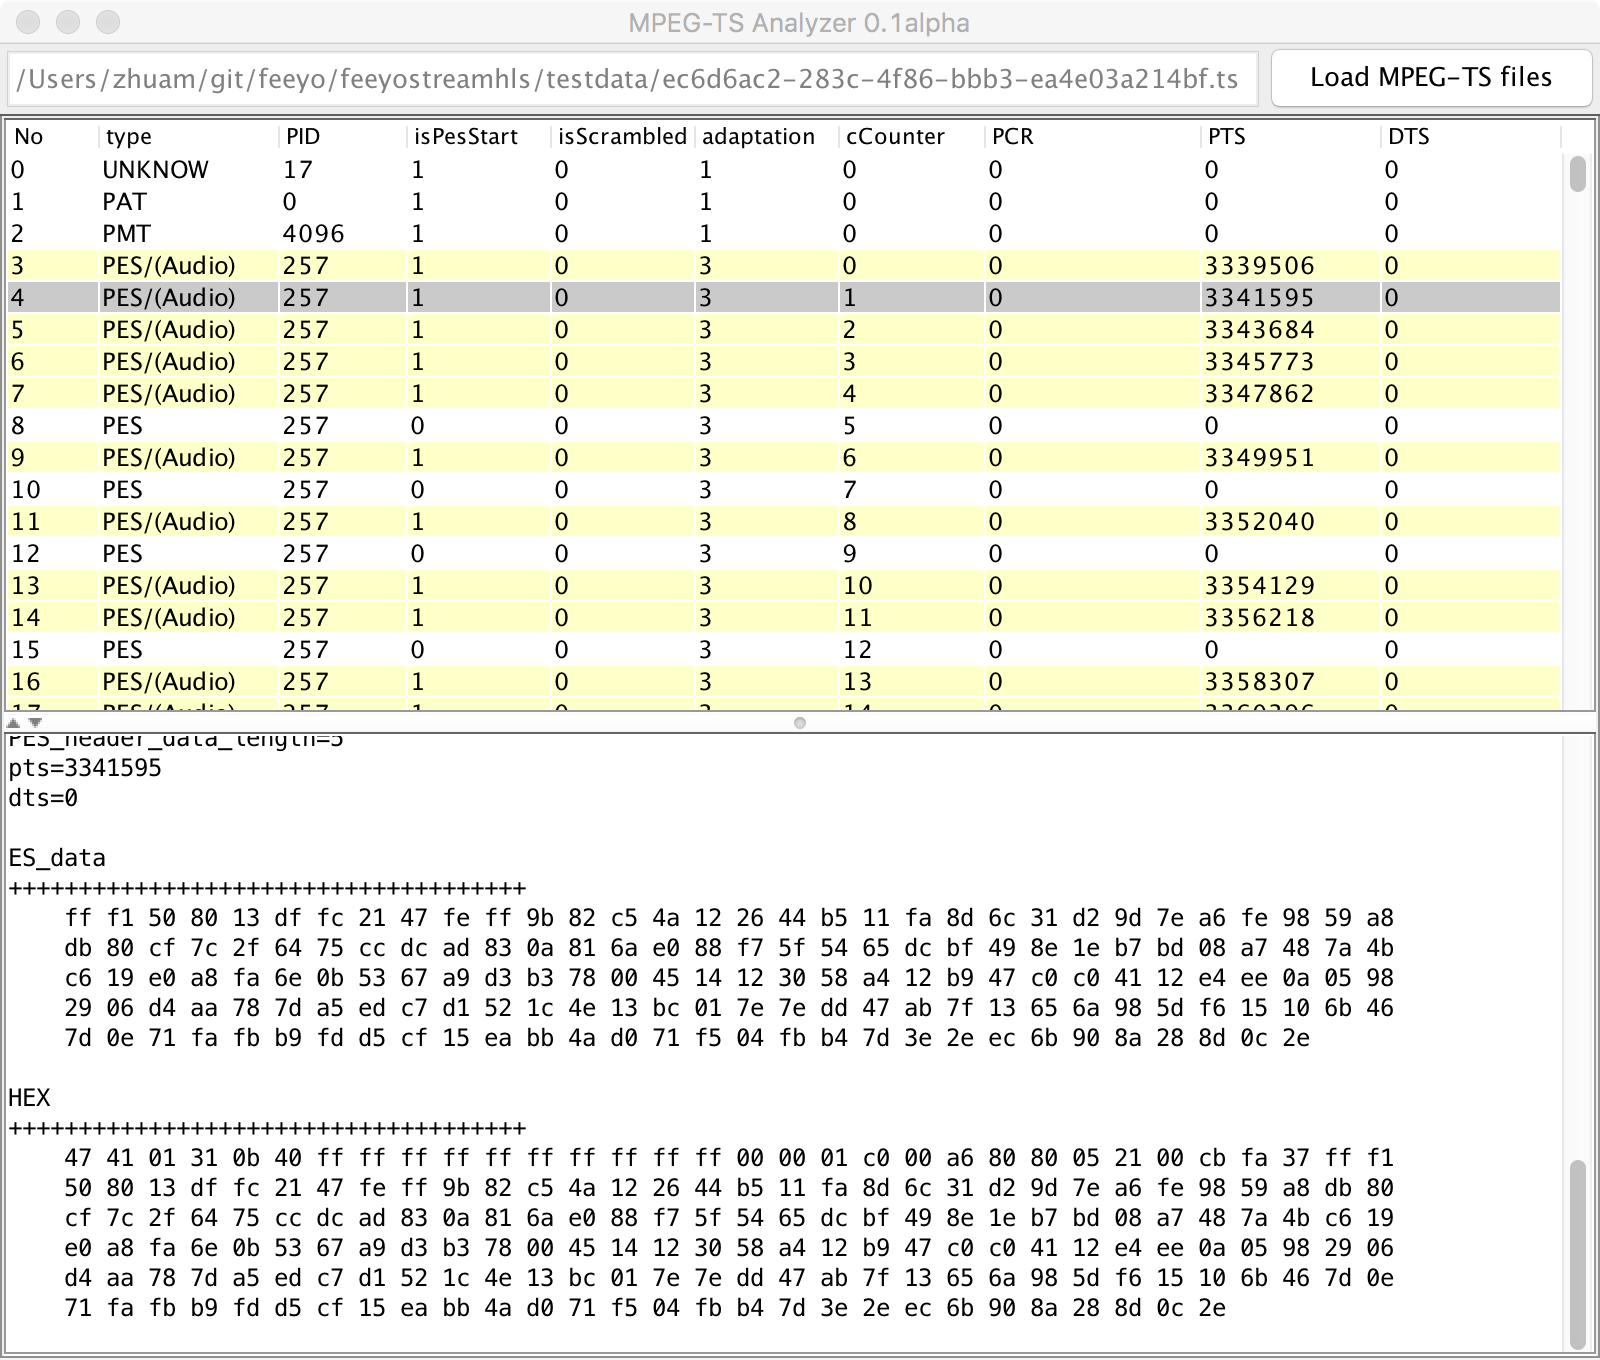Click PID 17 in the UNKNOW row
Image resolution: width=1600 pixels, height=1360 pixels.
click(x=298, y=170)
